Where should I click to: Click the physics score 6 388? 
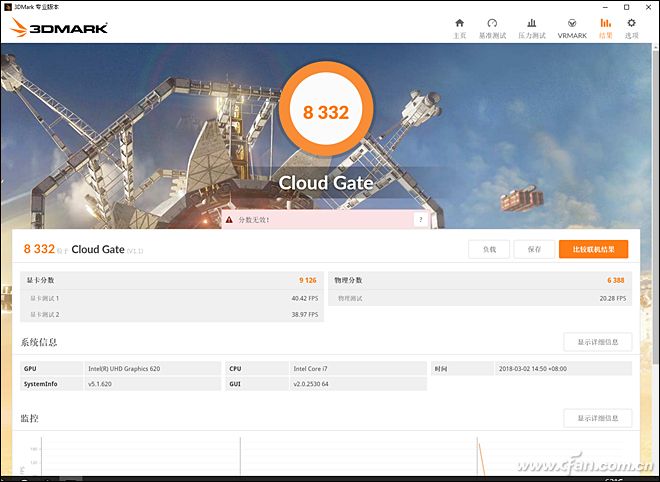[x=616, y=280]
